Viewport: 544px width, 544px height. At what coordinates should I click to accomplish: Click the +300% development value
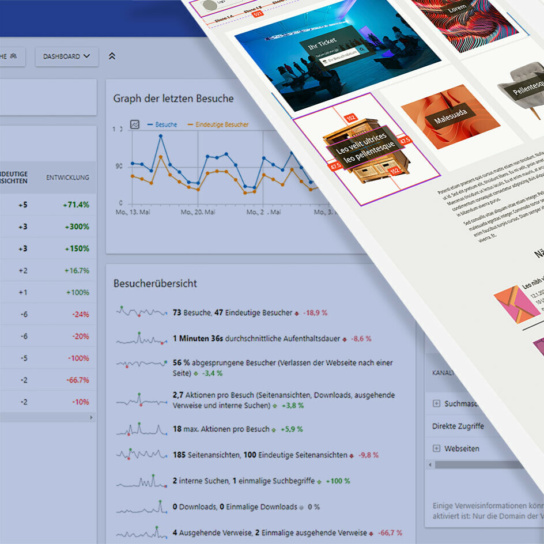click(77, 227)
